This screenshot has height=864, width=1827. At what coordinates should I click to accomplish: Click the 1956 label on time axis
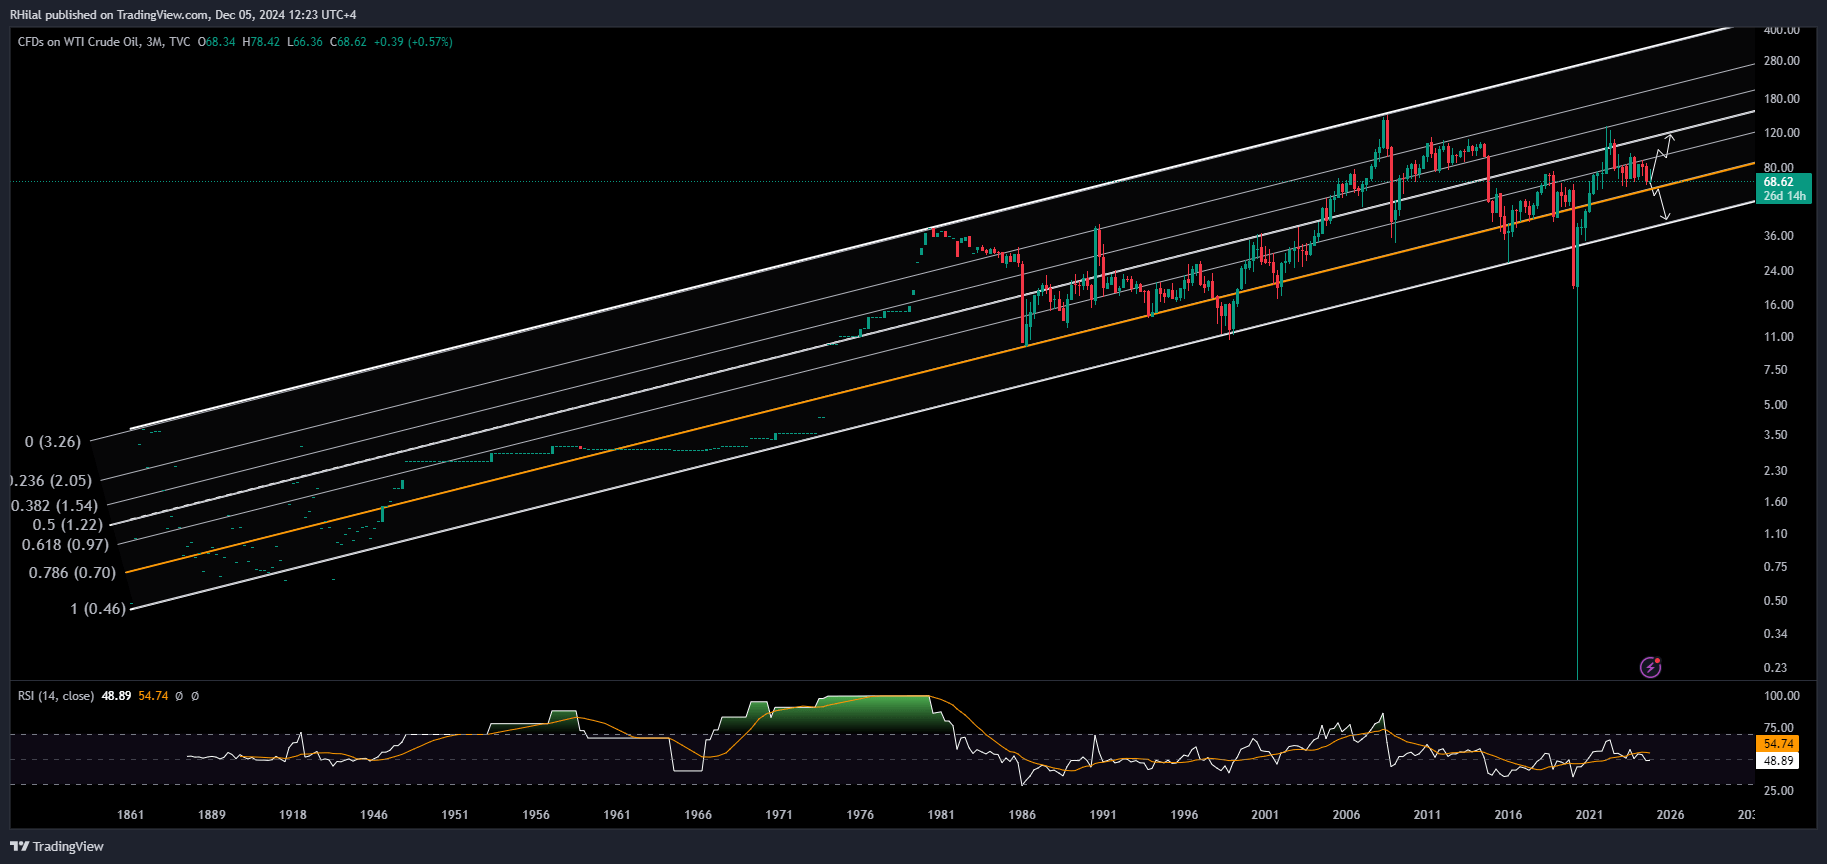(535, 815)
